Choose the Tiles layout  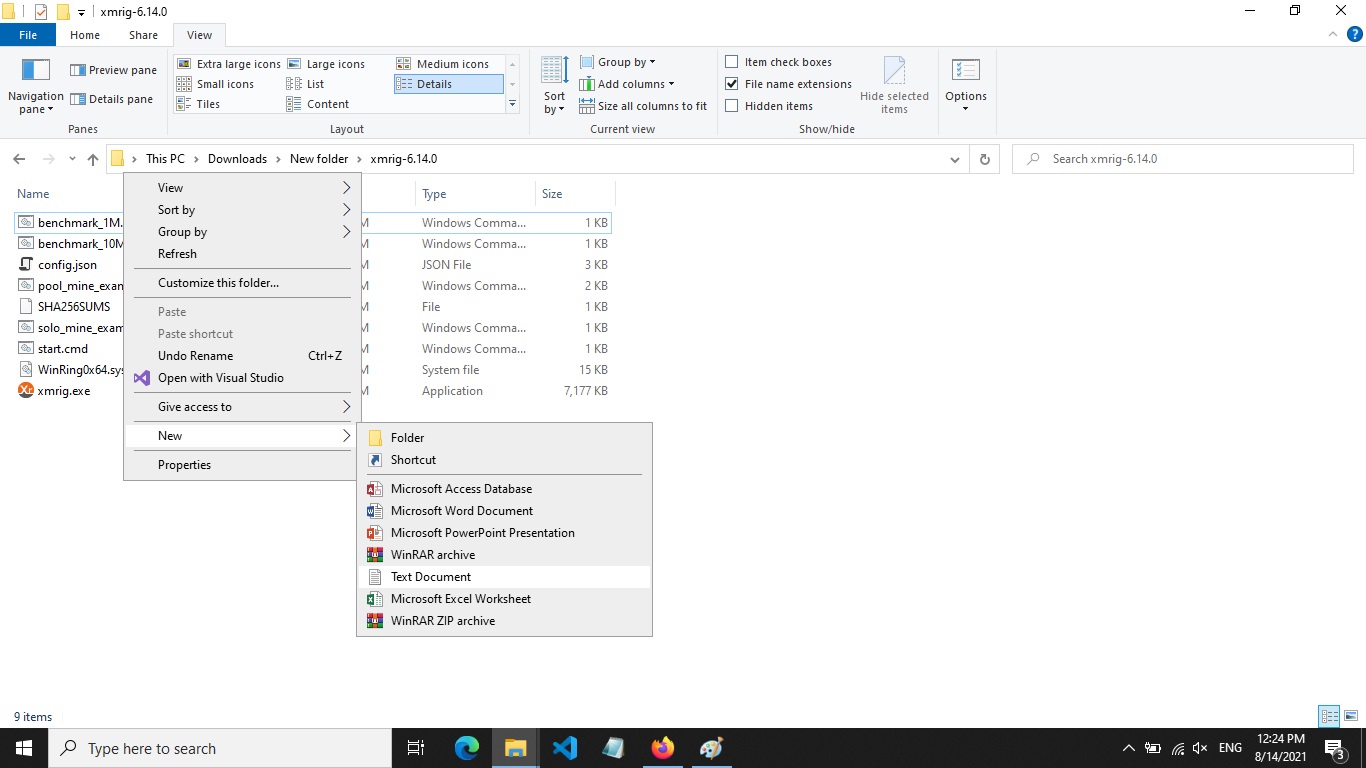(x=199, y=104)
